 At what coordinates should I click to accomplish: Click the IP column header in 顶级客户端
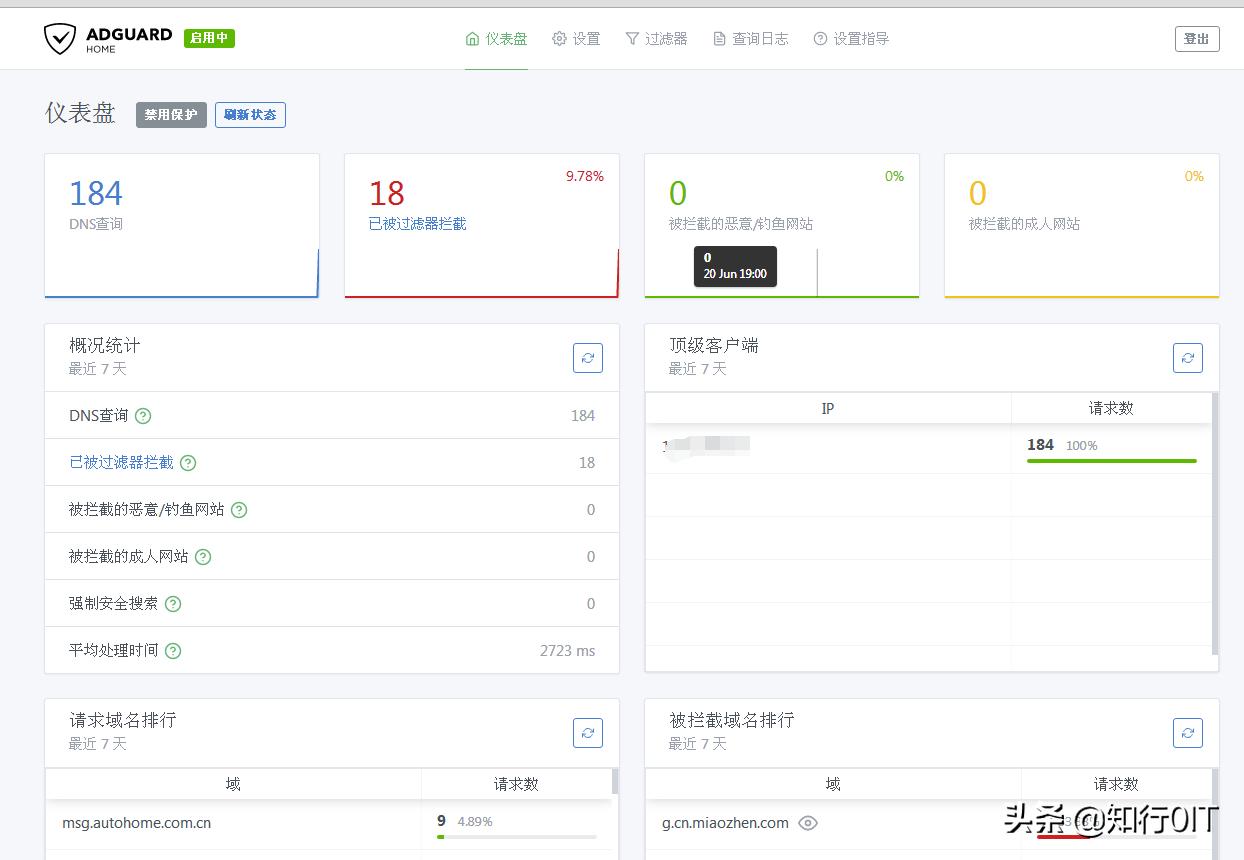[x=828, y=408]
